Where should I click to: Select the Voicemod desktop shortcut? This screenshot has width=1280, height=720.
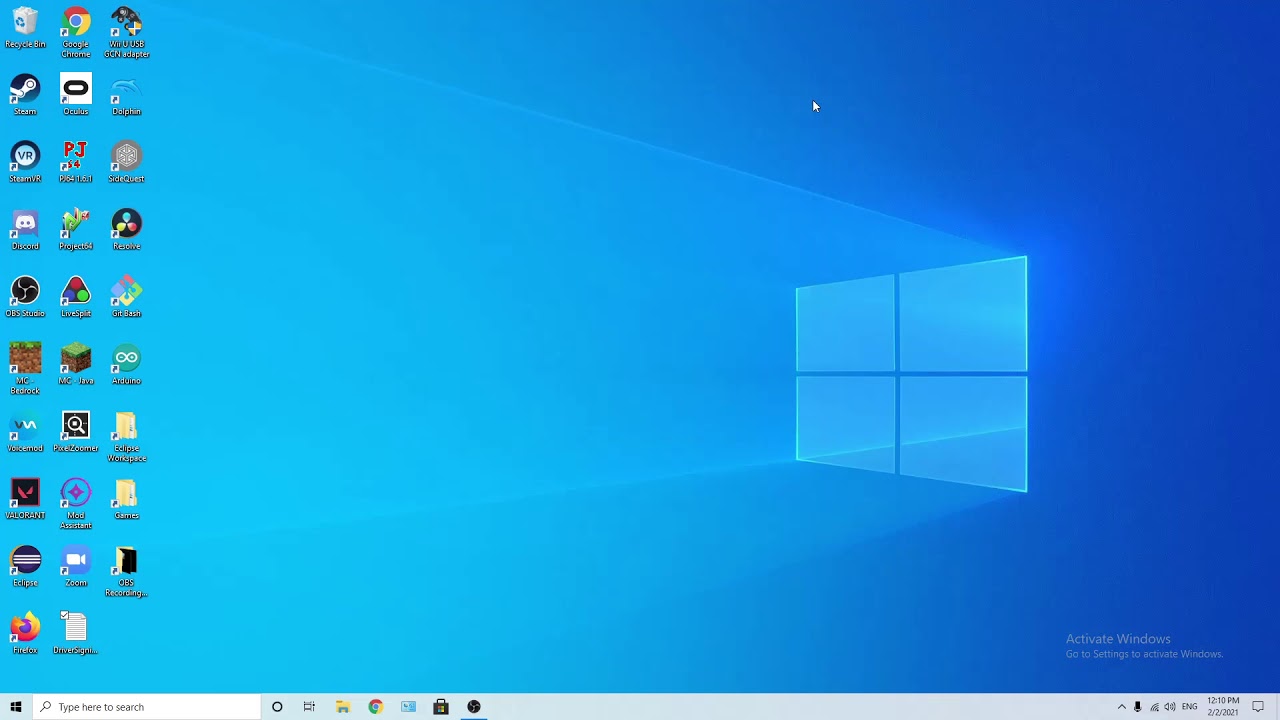[x=25, y=432]
